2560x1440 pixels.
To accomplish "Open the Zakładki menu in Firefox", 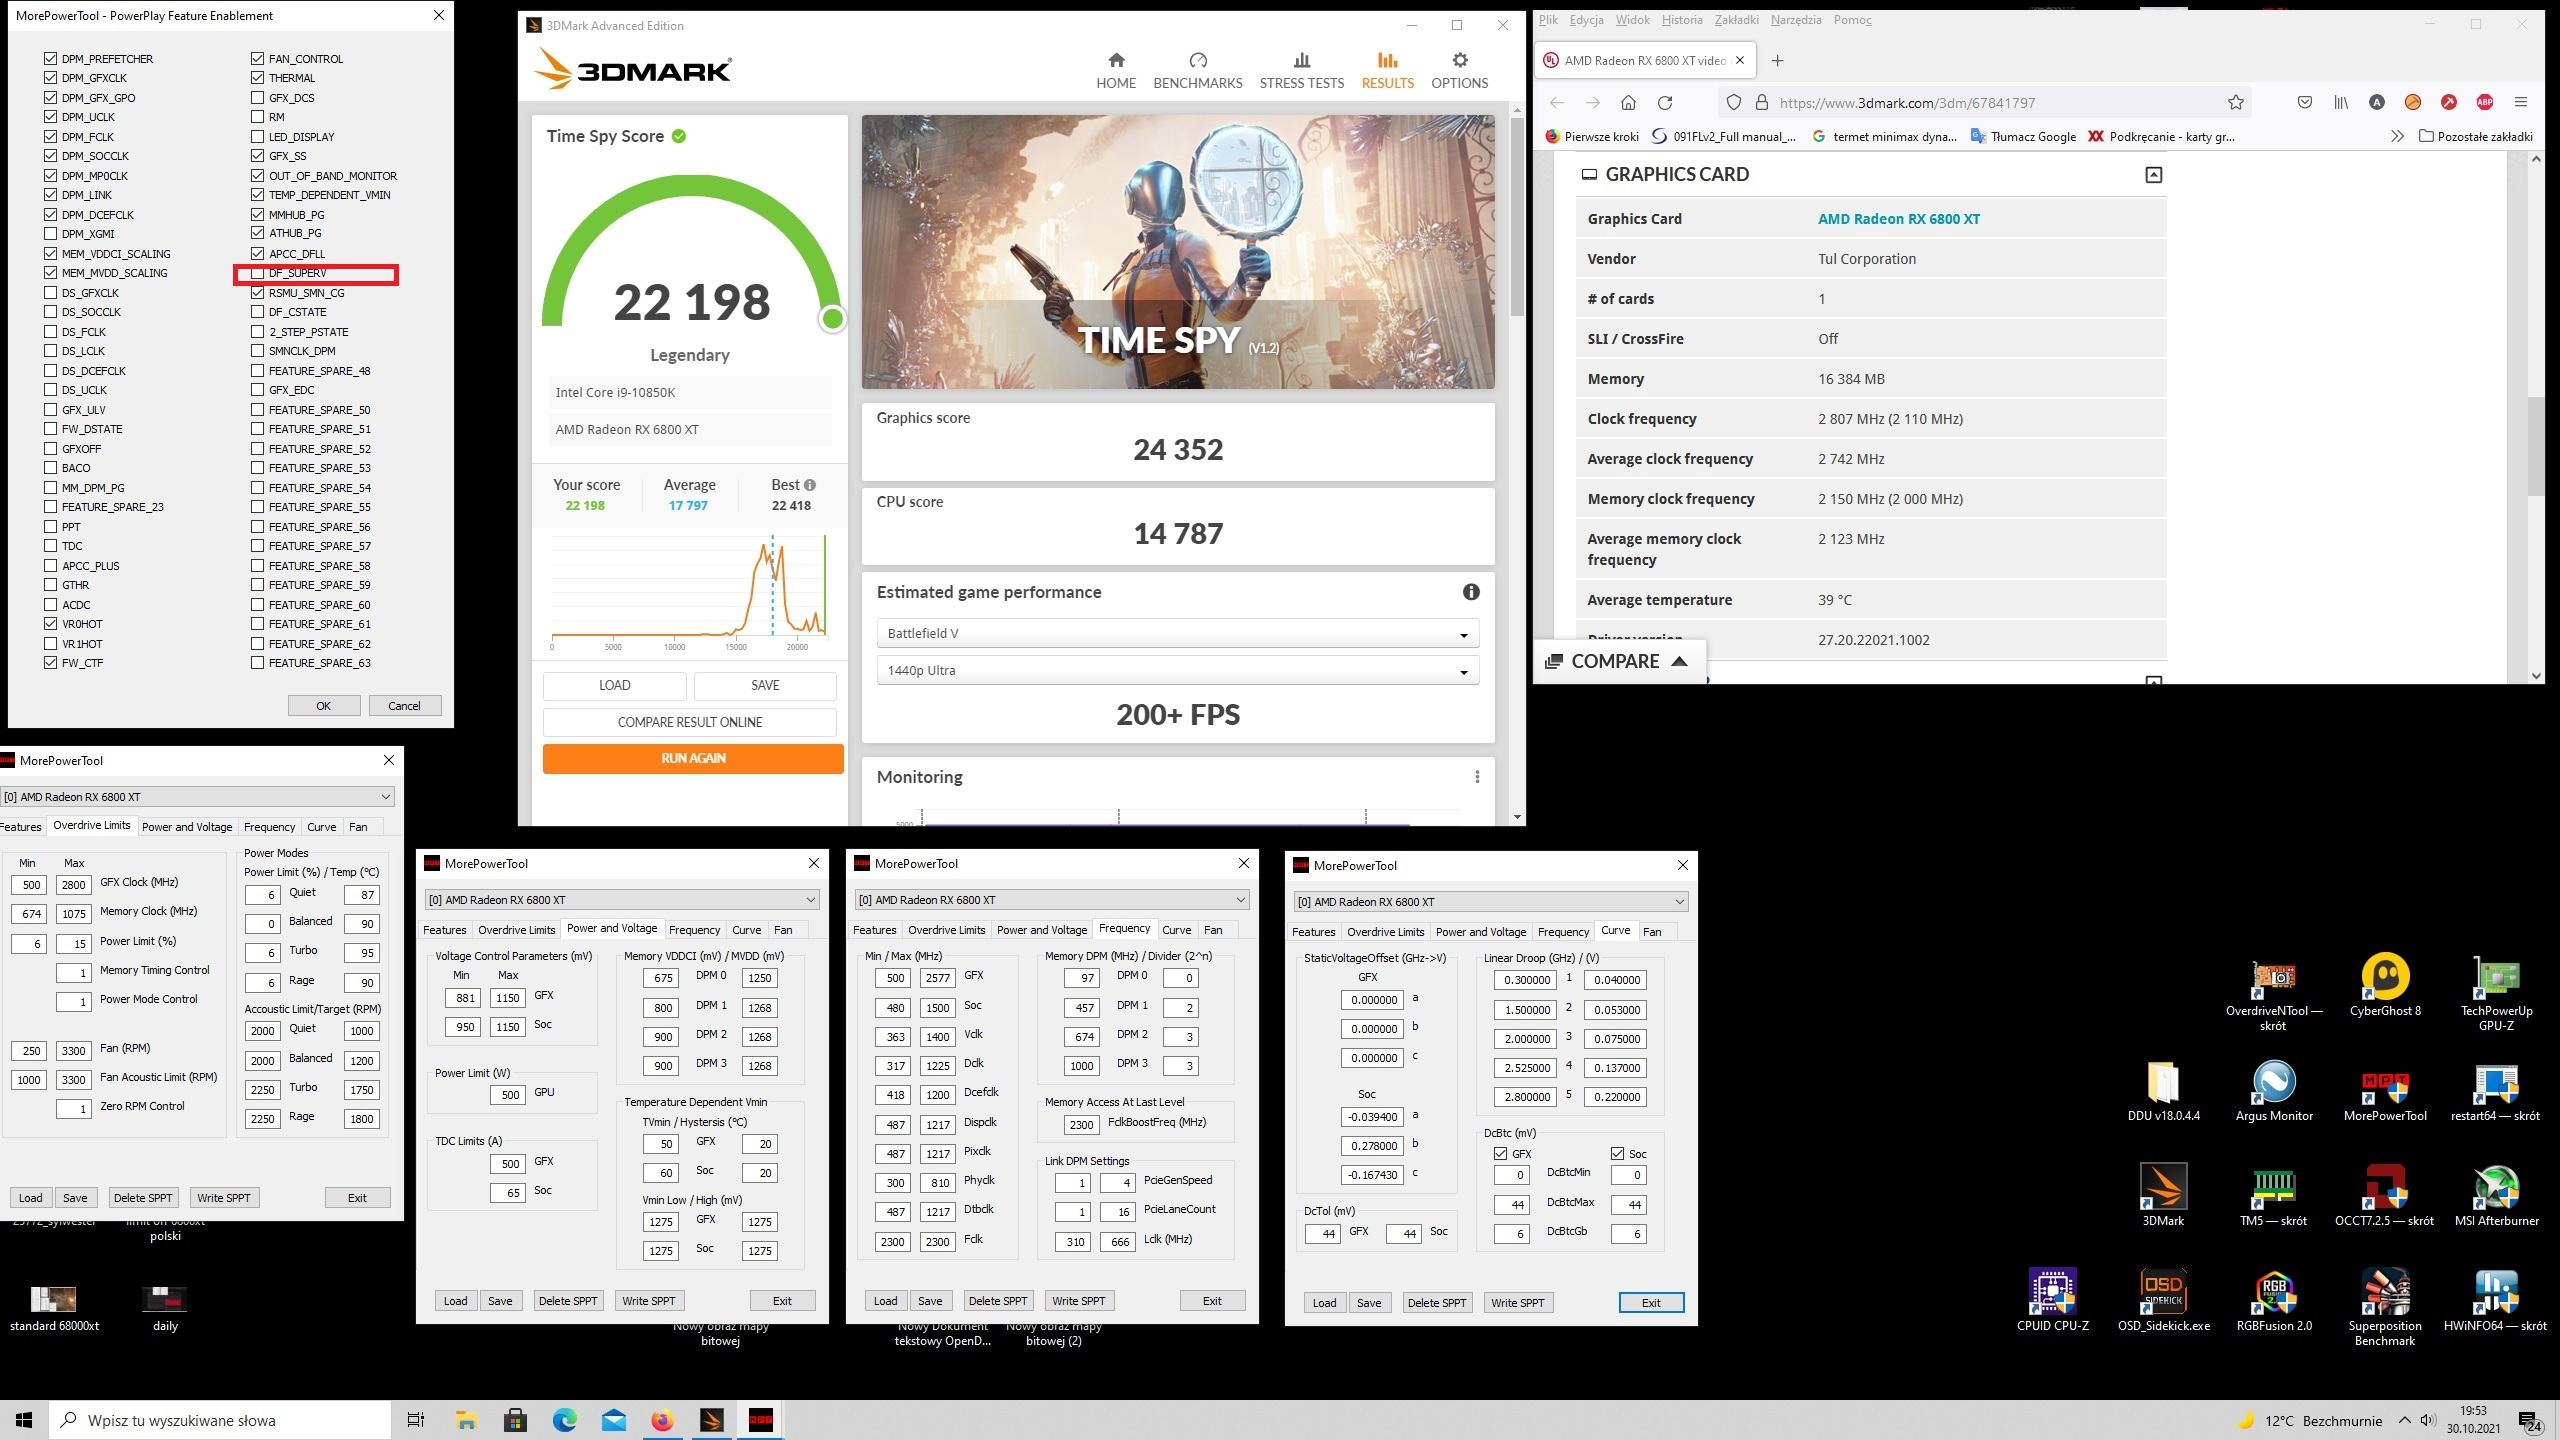I will pos(1736,20).
